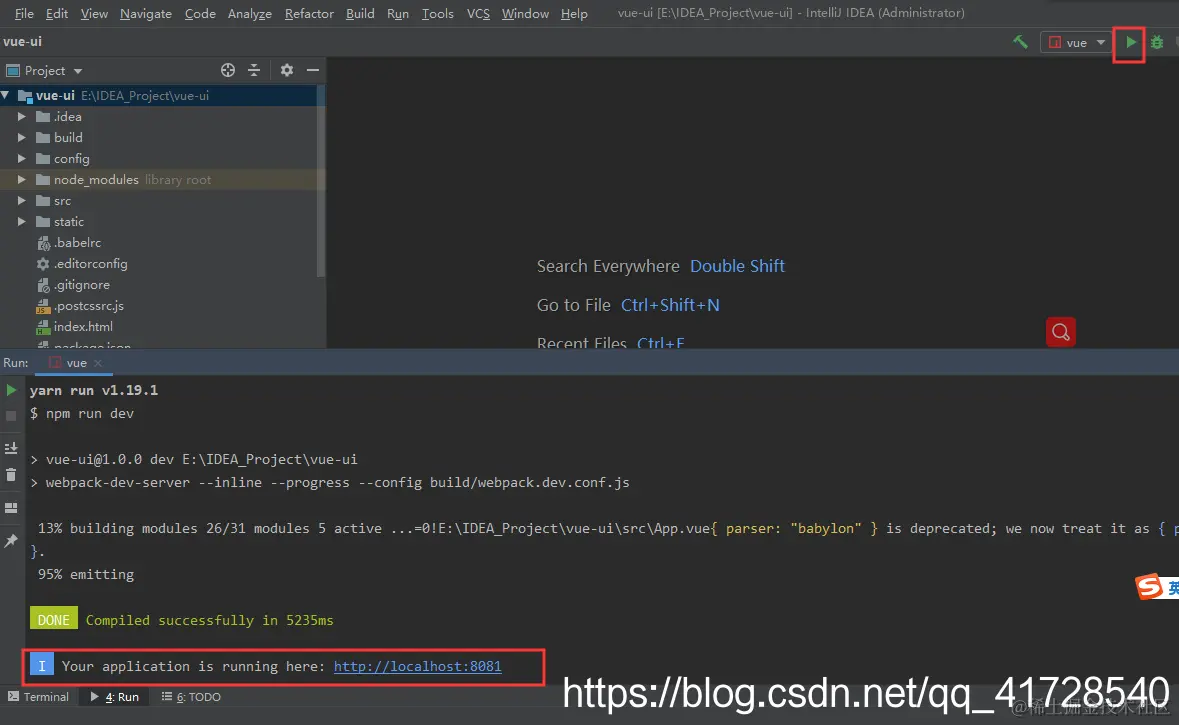Open the Edit menu
Screen dimensions: 1179x725
pyautogui.click(x=56, y=14)
